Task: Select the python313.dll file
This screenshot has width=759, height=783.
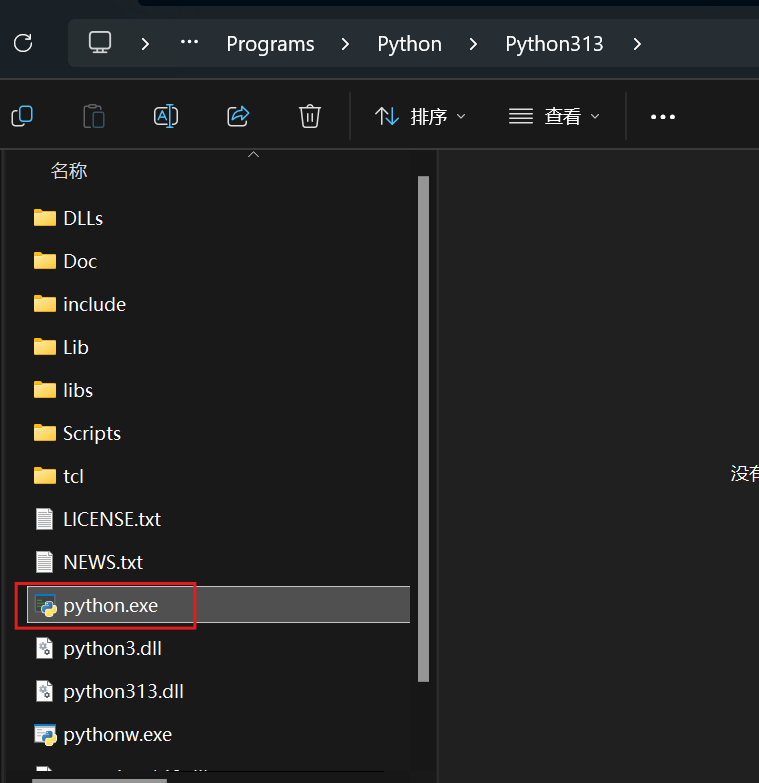Action: click(x=123, y=691)
